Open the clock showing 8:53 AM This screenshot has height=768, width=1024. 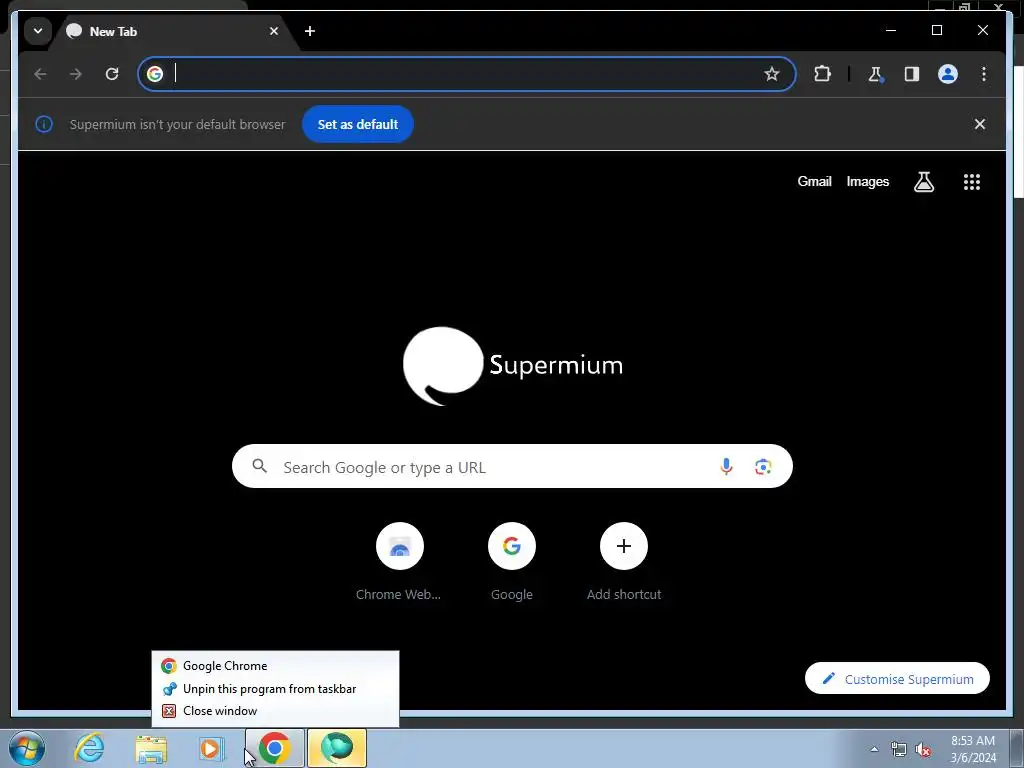point(973,749)
